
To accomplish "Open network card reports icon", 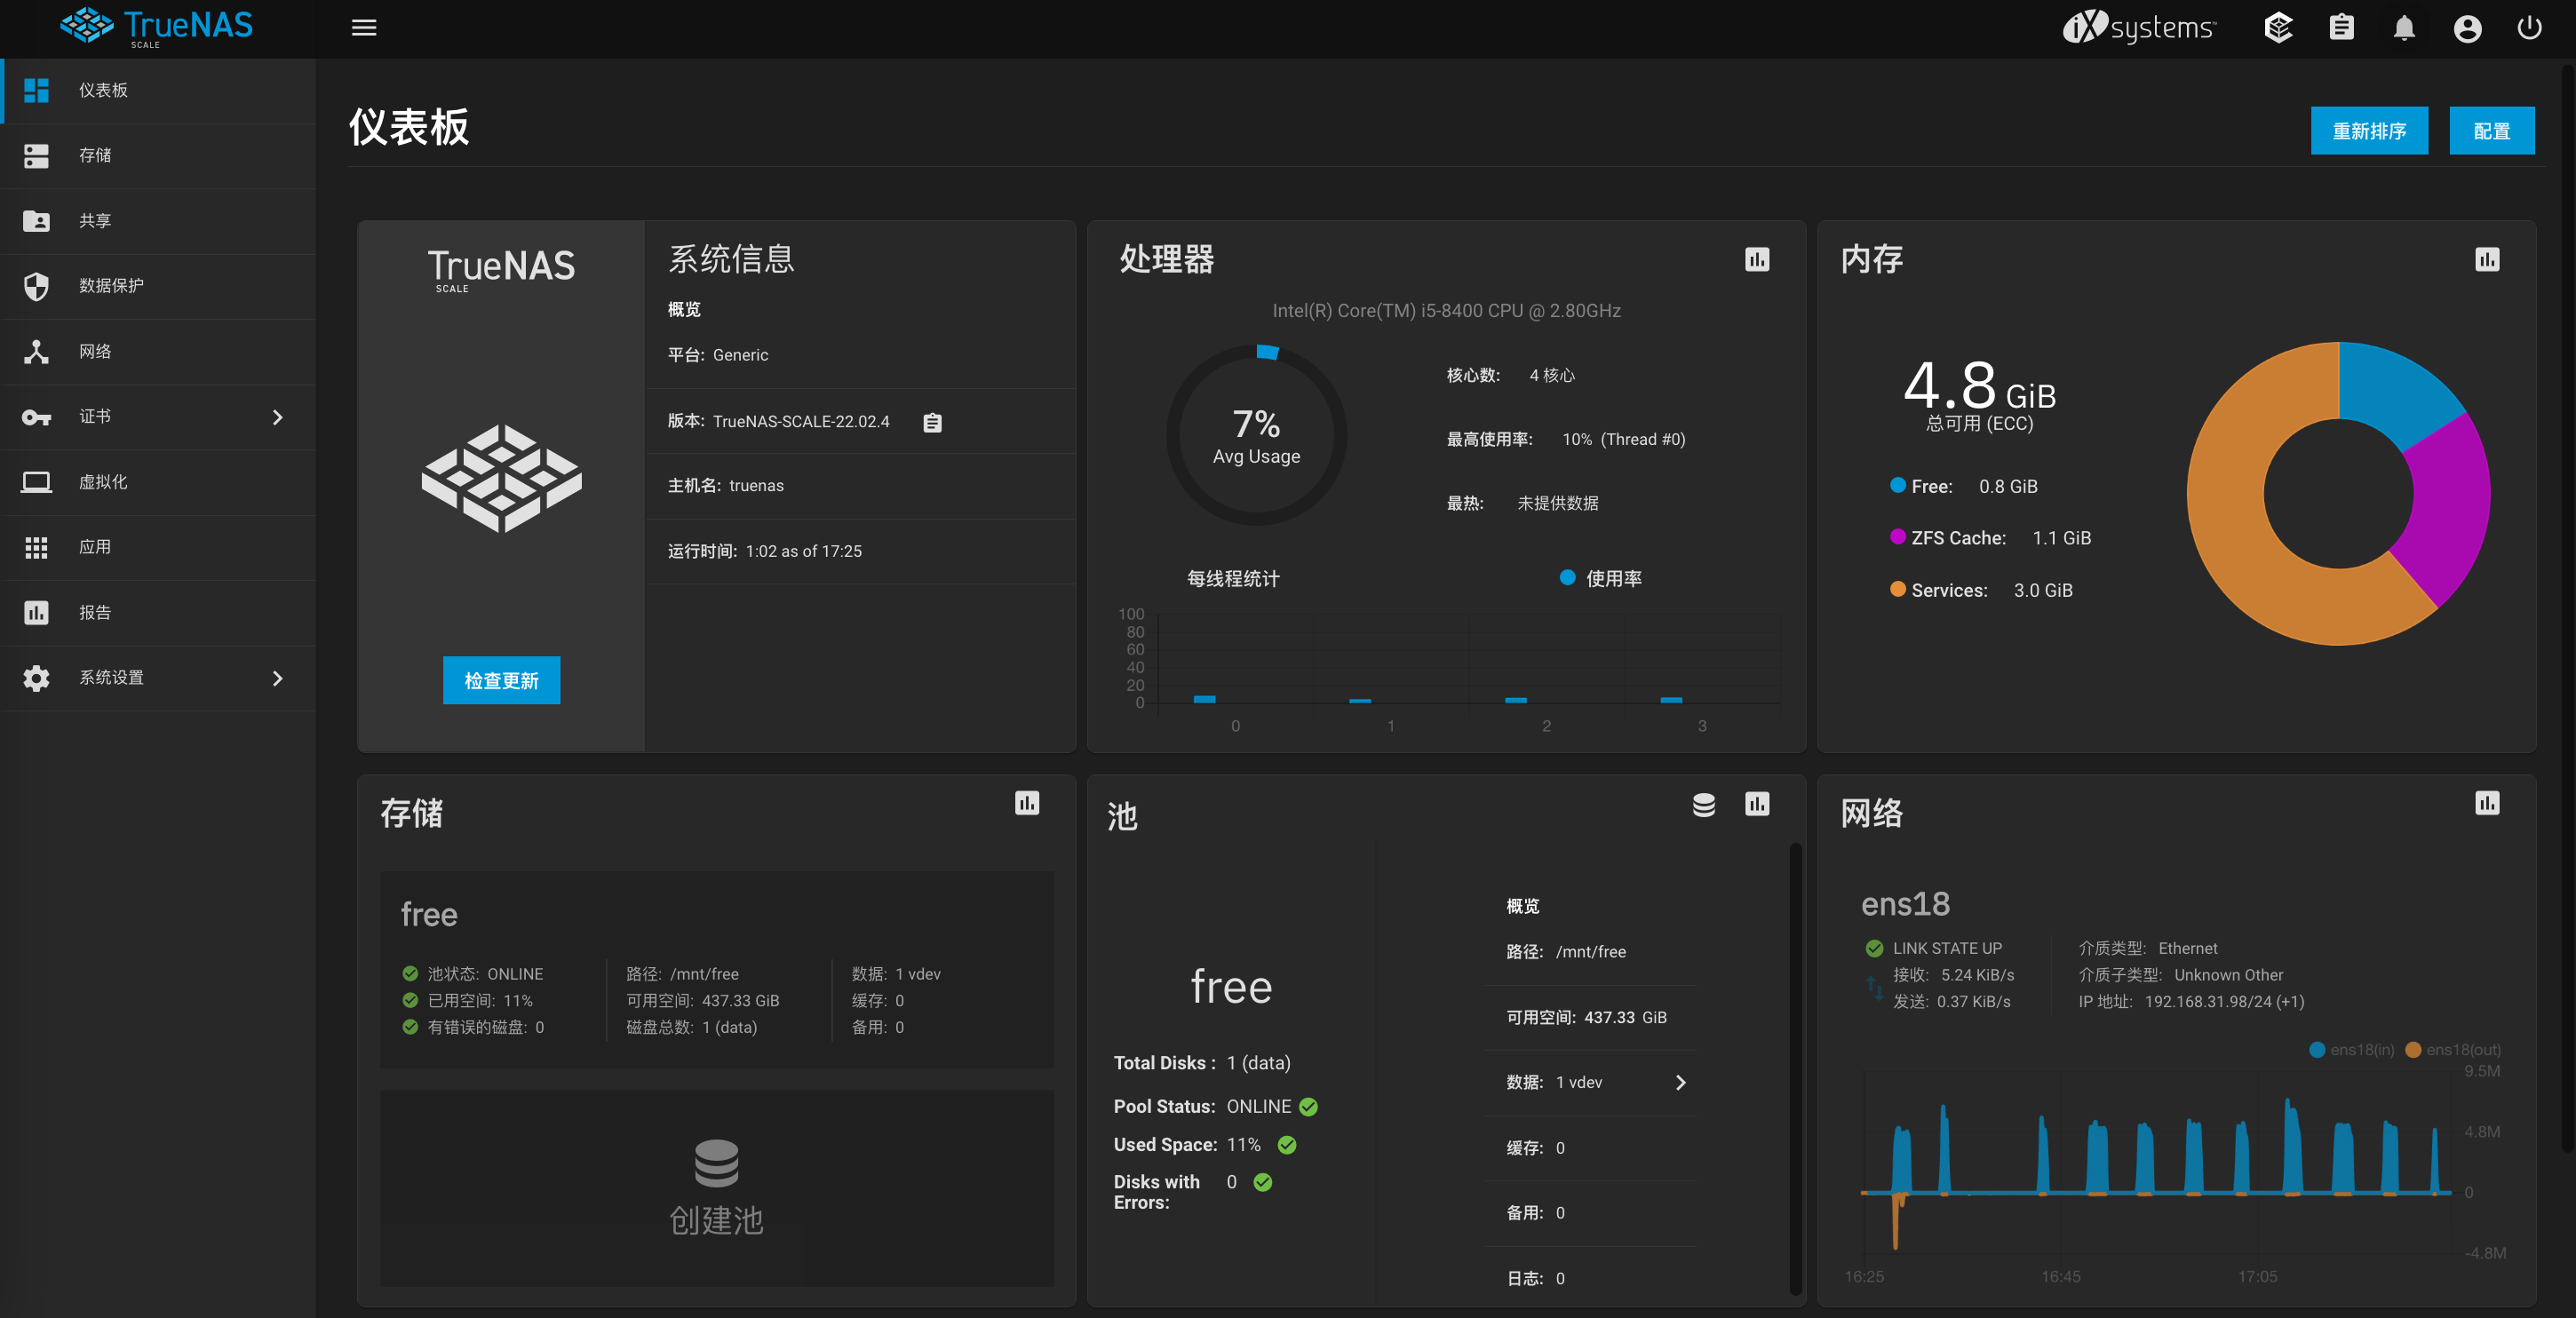I will pos(2487,804).
